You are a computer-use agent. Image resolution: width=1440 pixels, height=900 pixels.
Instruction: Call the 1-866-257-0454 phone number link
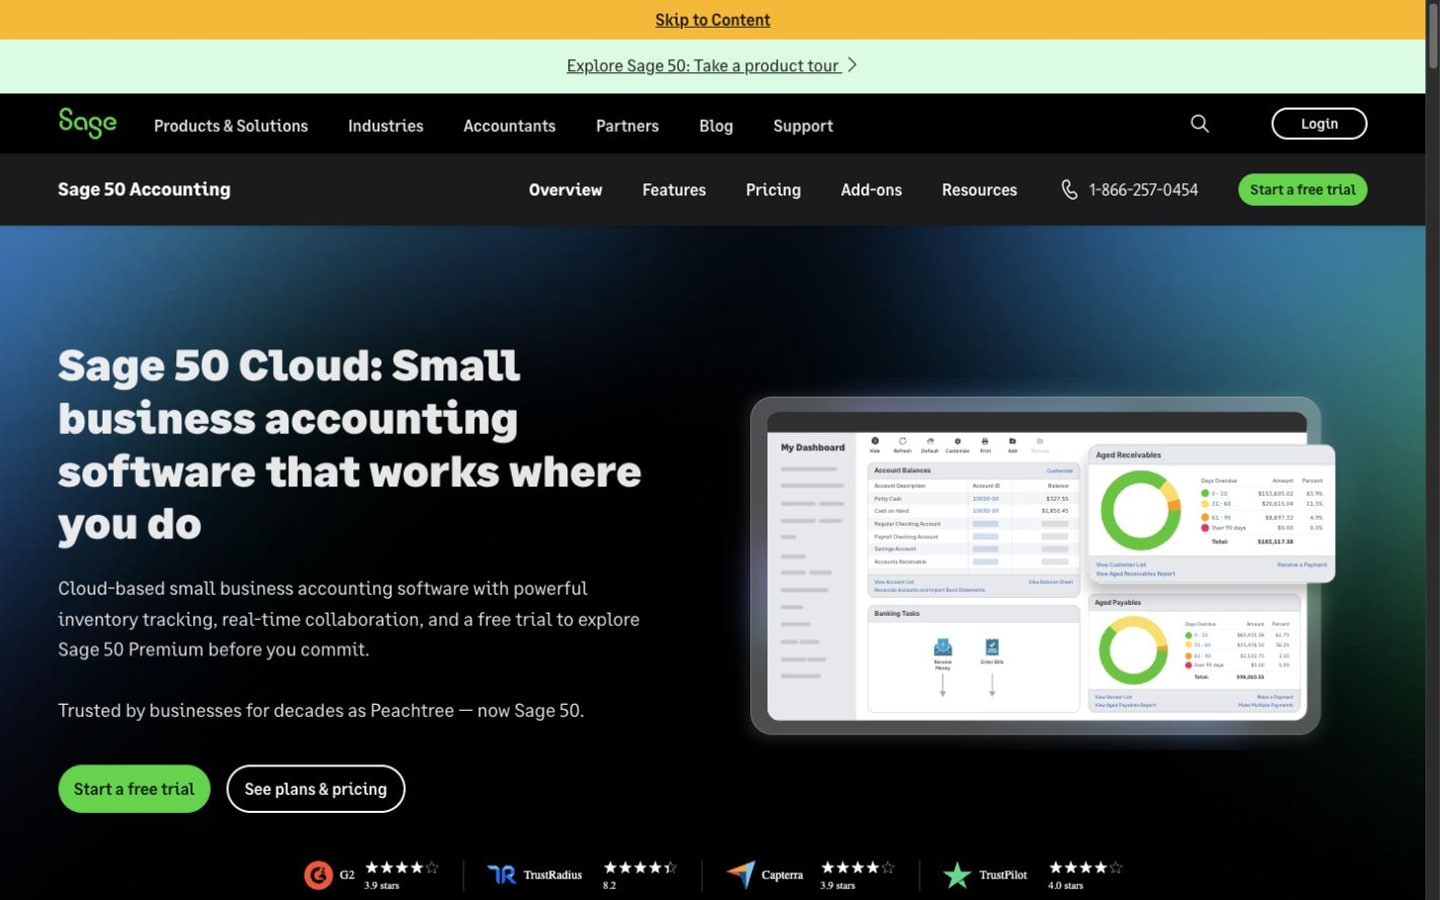click(1143, 190)
